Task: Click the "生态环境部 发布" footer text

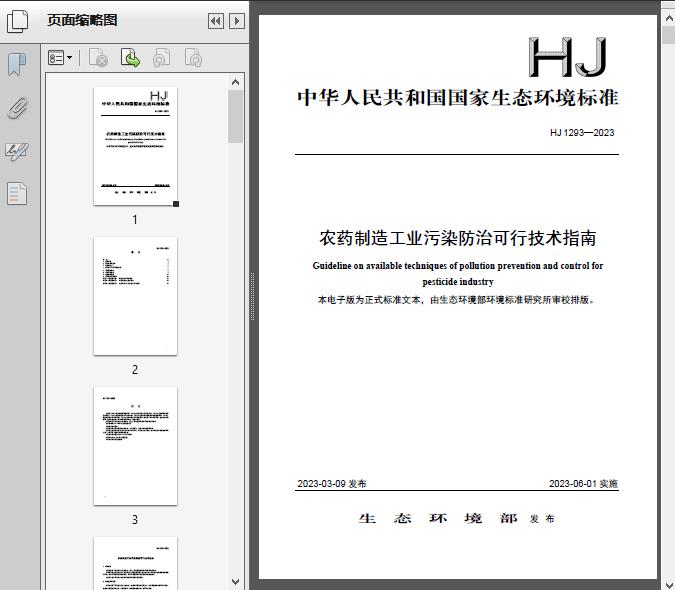Action: pos(457,518)
